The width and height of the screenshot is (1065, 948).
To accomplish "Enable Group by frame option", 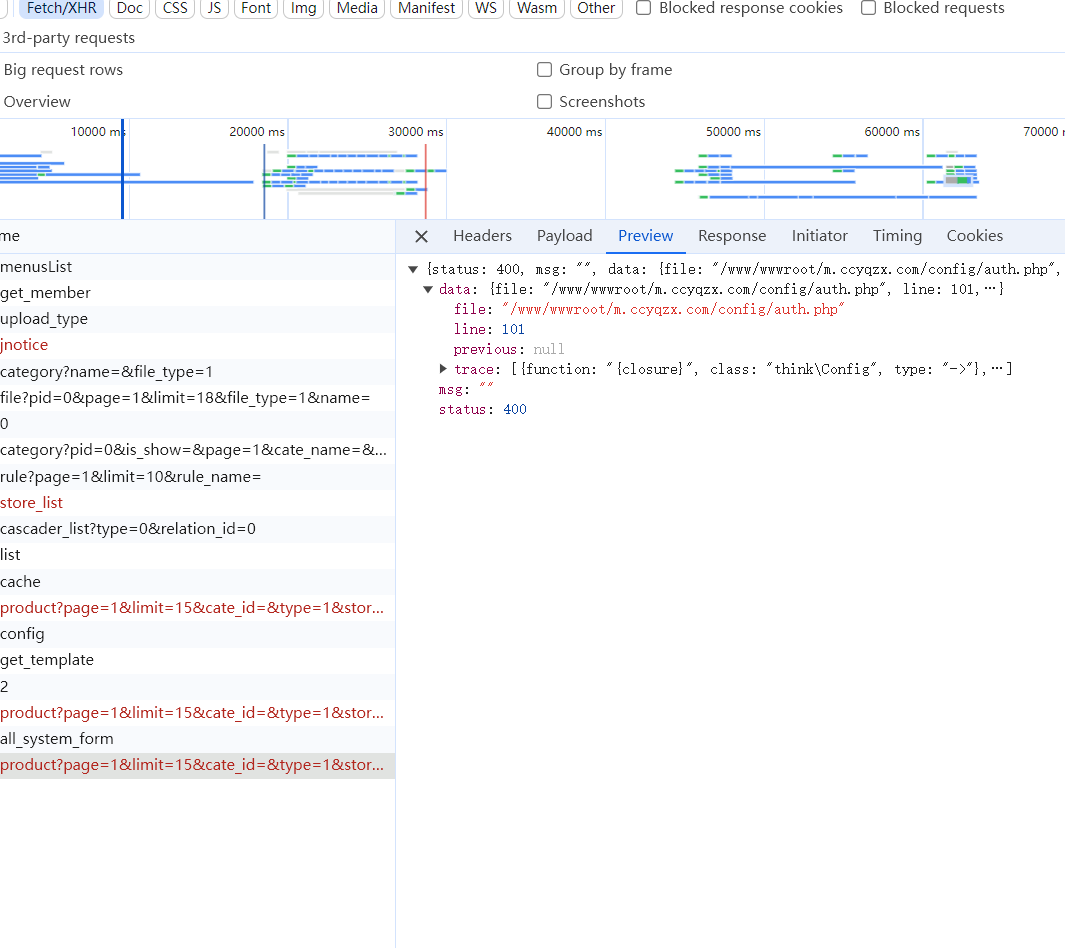I will click(545, 70).
